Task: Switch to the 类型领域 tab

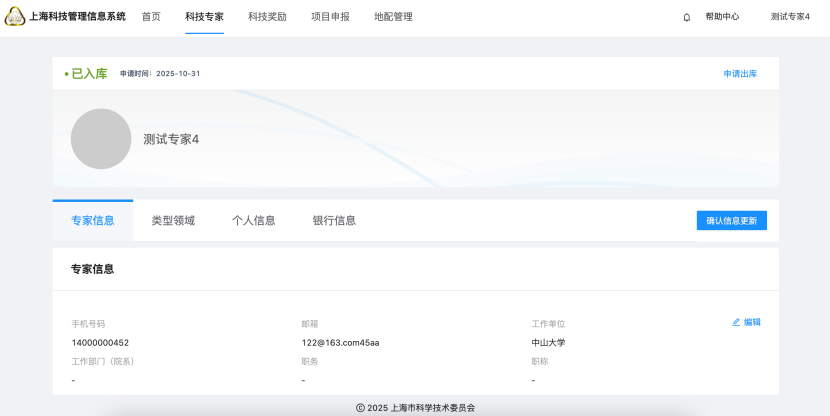Action: pyautogui.click(x=173, y=221)
